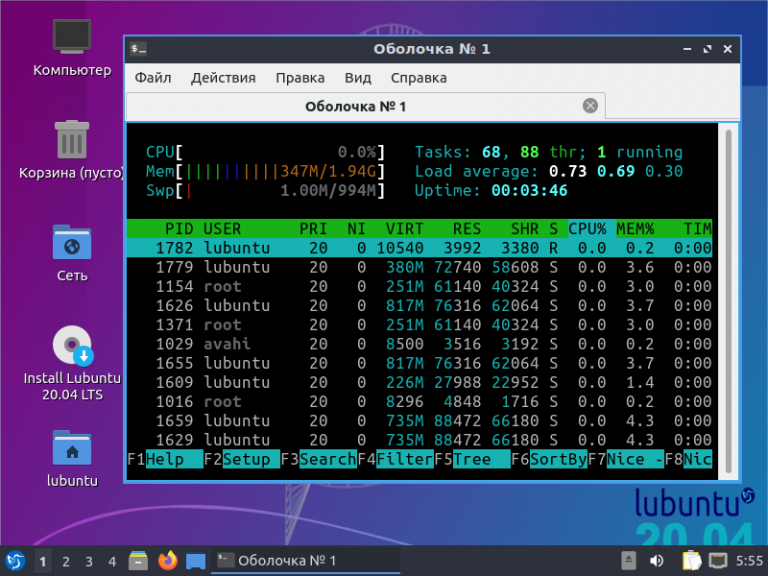Open the Действия menu

click(223, 77)
